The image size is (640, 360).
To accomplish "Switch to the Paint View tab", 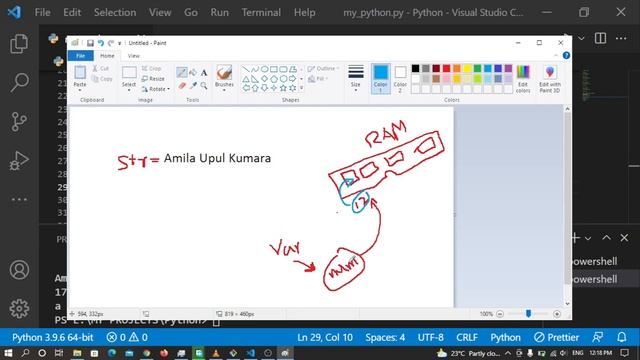I will [x=133, y=56].
